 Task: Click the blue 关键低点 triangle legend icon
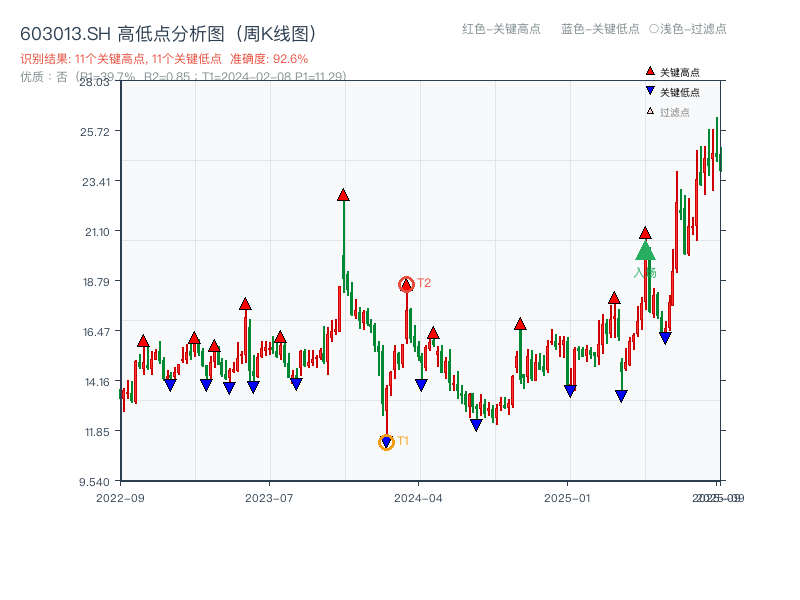tap(649, 88)
